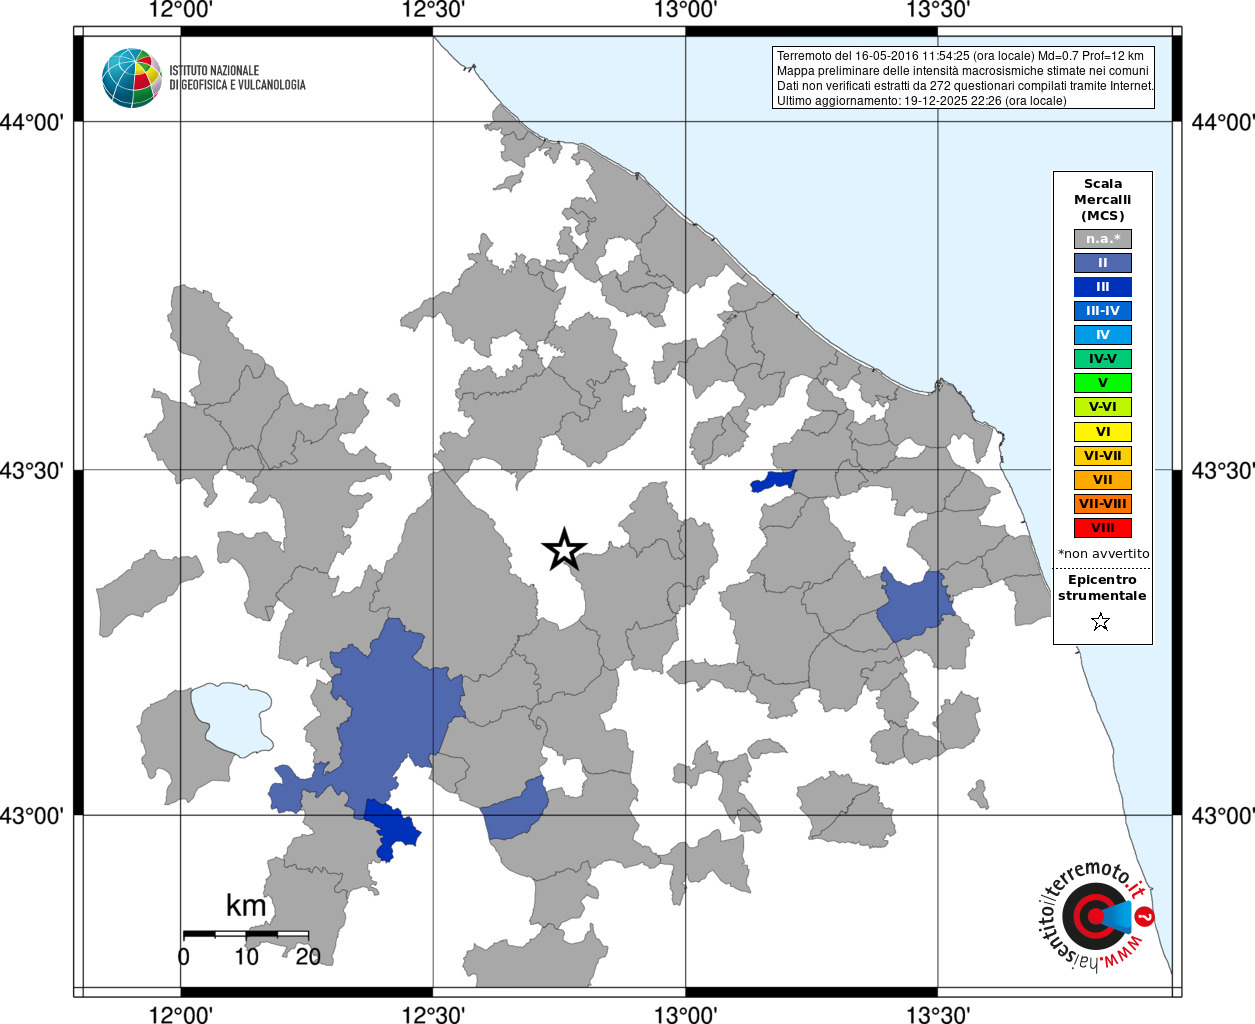Click the light blue lake on the map
This screenshot has height=1024, width=1255.
233,717
